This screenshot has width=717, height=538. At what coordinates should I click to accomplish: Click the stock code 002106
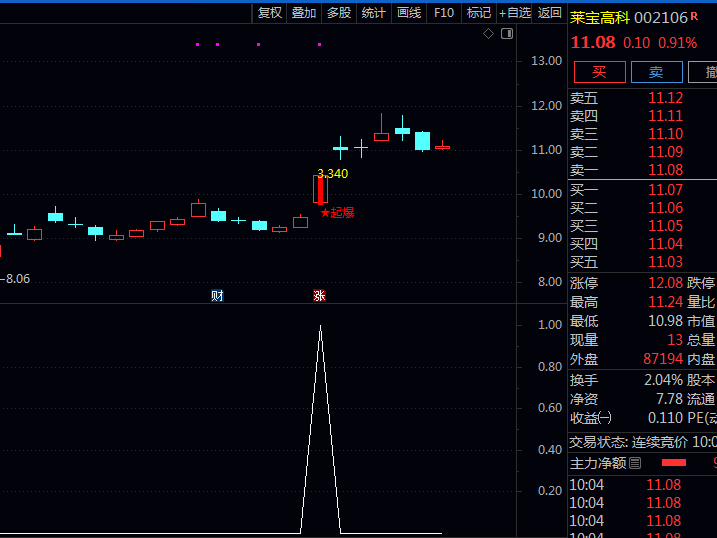[661, 18]
